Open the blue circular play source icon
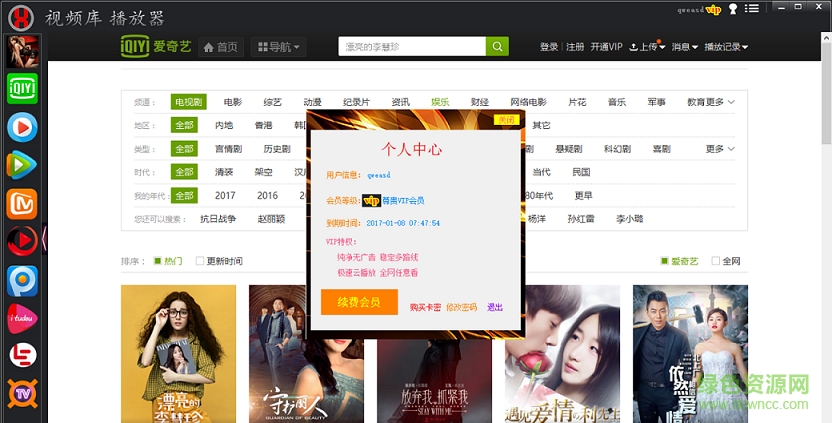 (x=22, y=127)
